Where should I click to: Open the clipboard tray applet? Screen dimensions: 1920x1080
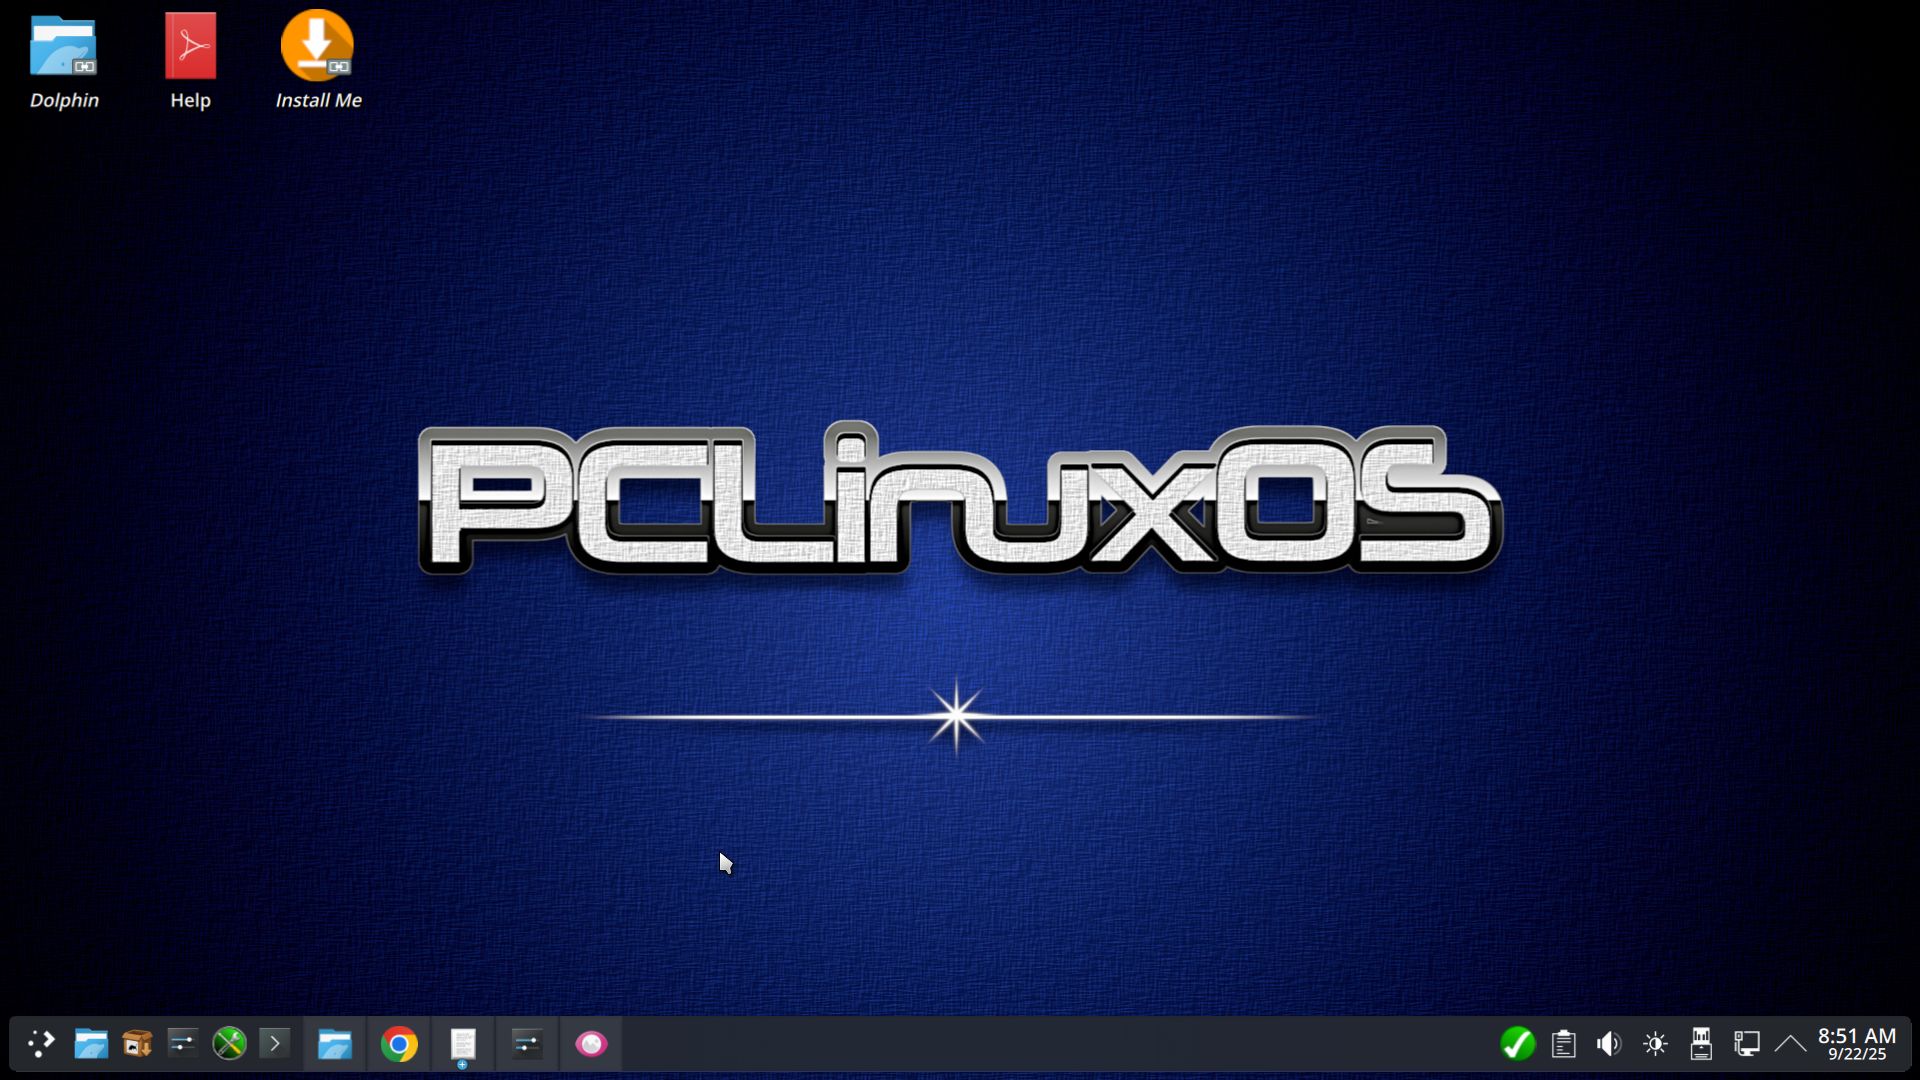[1564, 1044]
